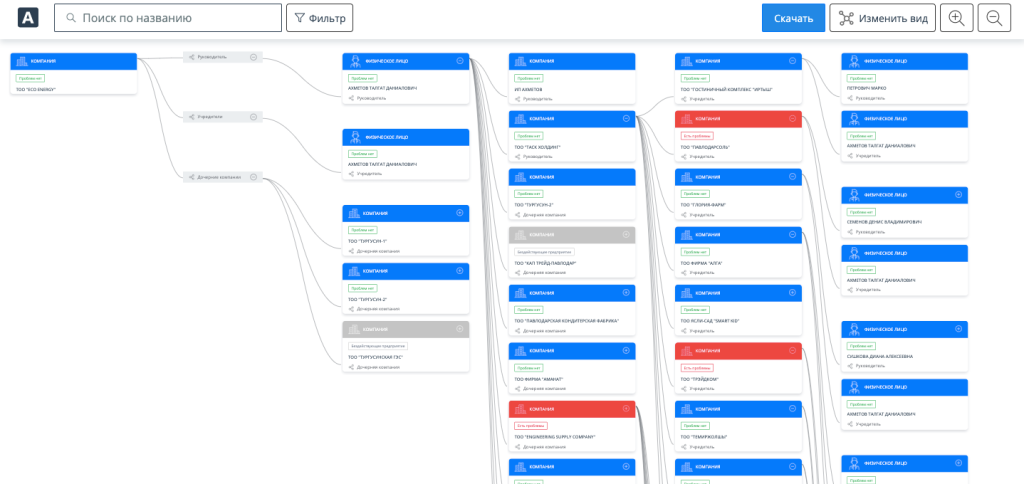Select СУШКОВА ДИАНА АЛЕКСЕЕВНА name

pyautogui.click(x=880, y=357)
